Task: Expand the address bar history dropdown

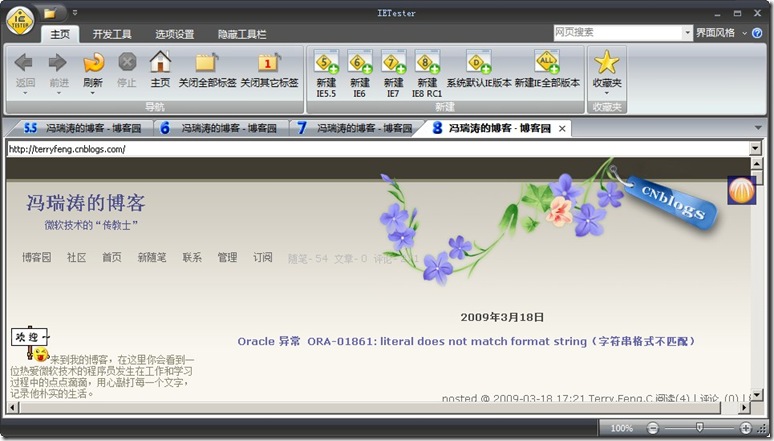Action: click(x=755, y=149)
